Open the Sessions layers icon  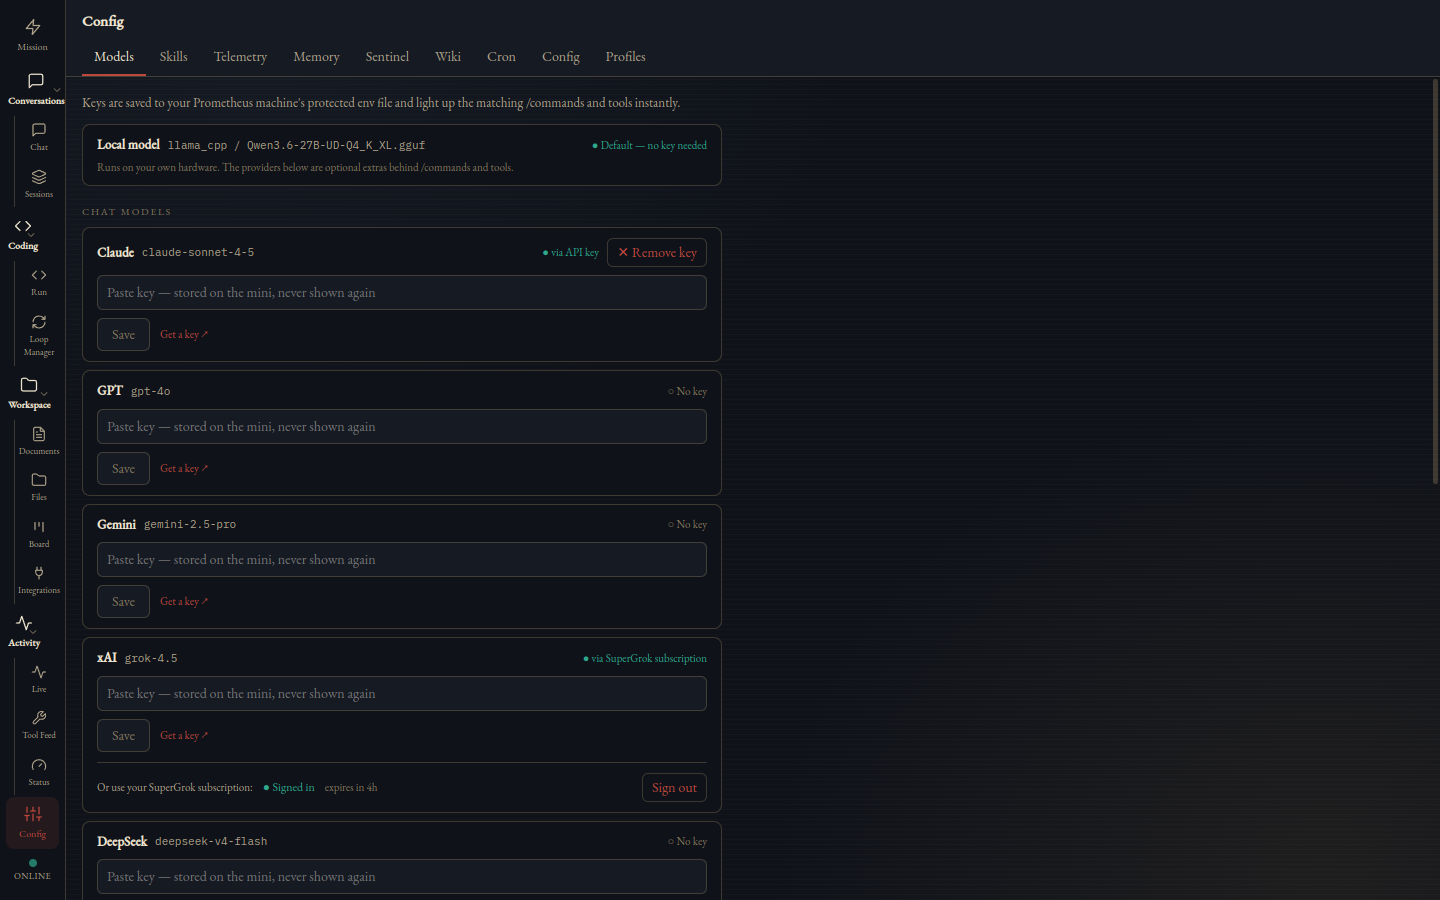tap(39, 177)
